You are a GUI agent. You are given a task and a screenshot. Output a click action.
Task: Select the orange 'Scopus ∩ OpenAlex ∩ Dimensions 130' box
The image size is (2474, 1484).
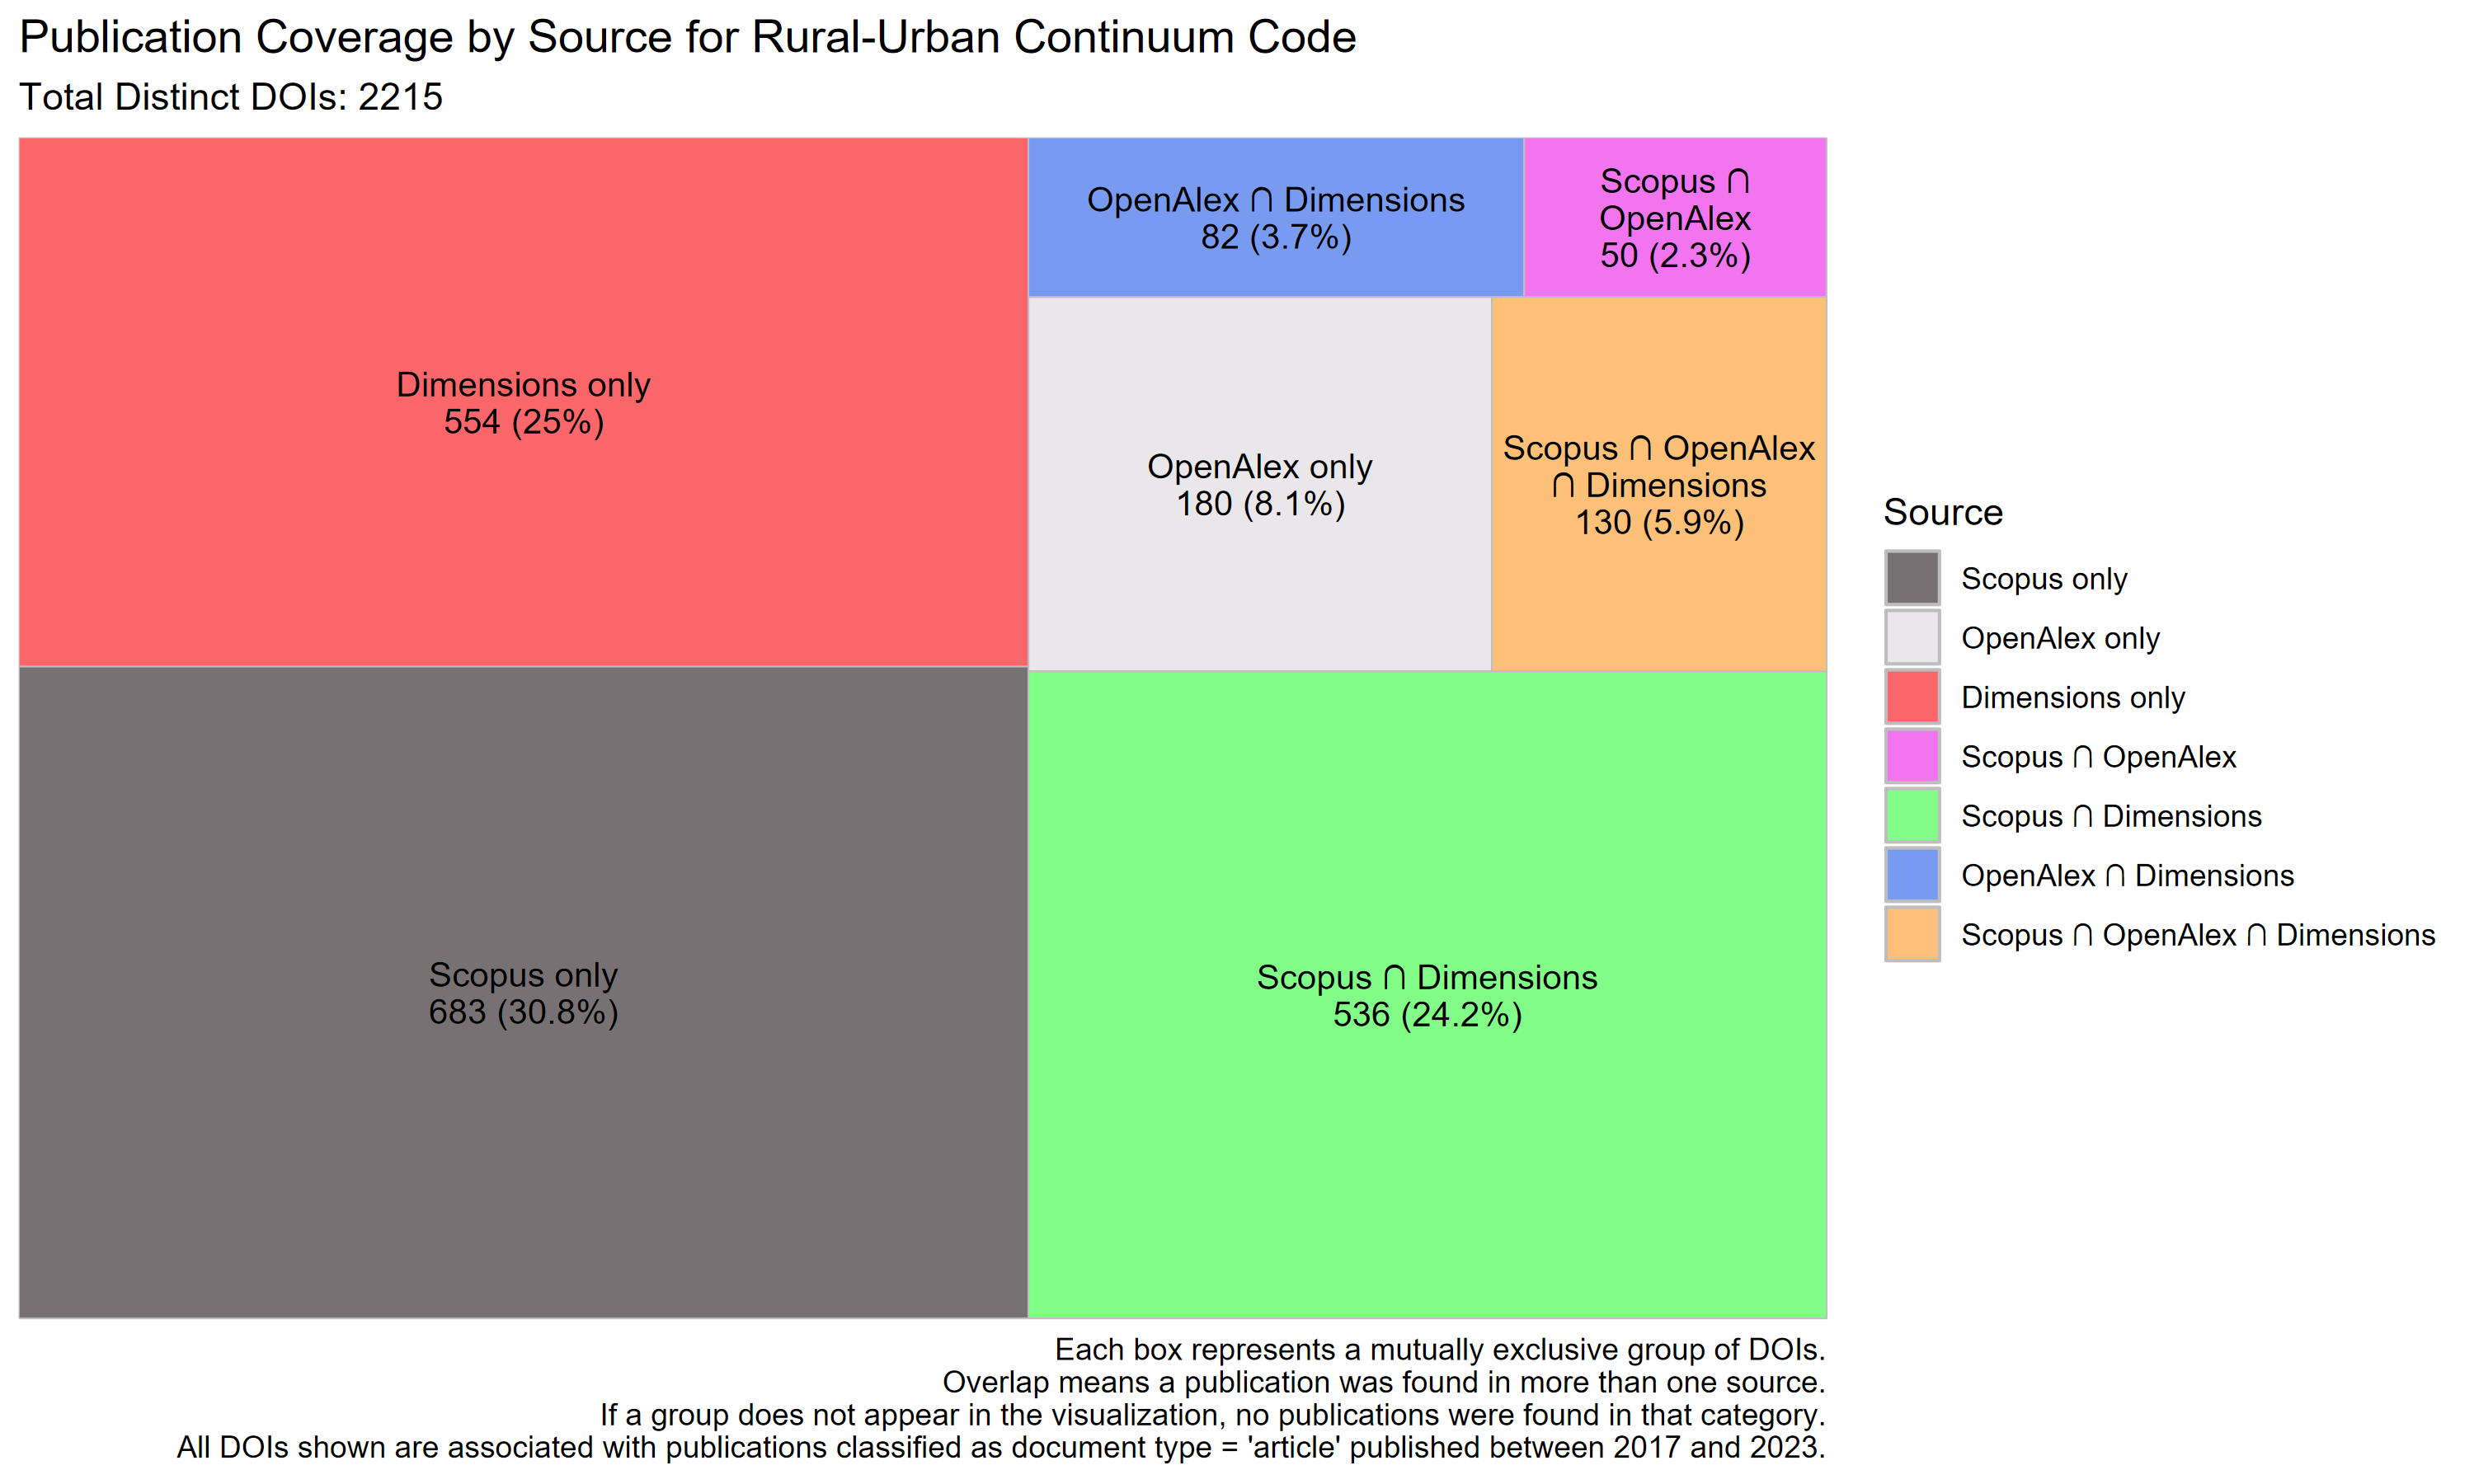click(x=1659, y=484)
